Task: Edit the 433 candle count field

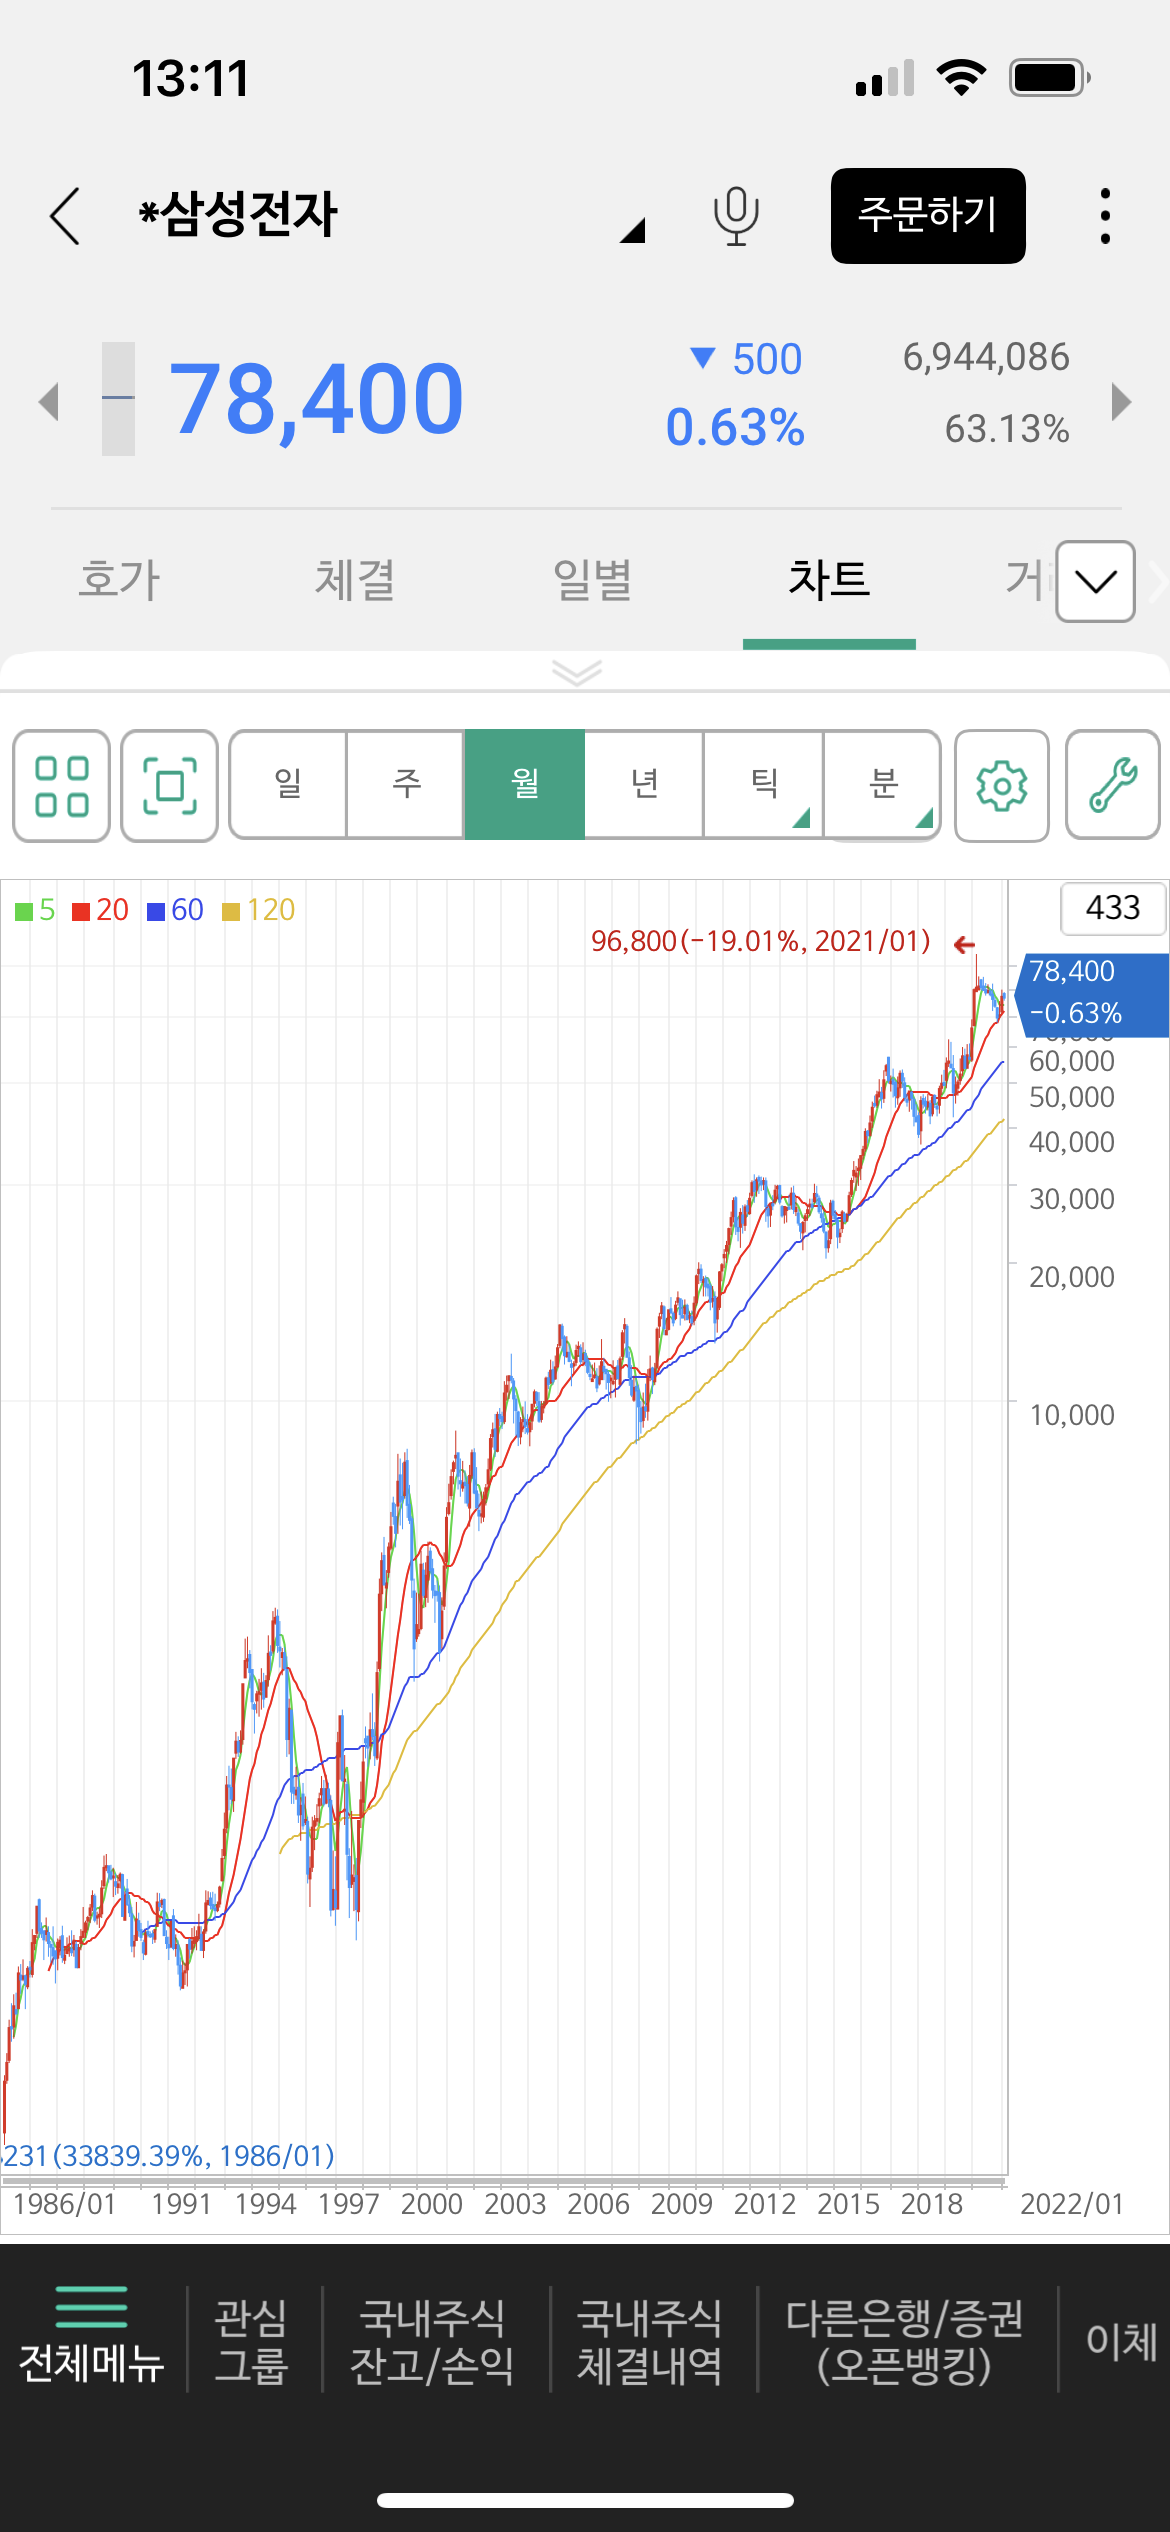Action: pos(1113,908)
